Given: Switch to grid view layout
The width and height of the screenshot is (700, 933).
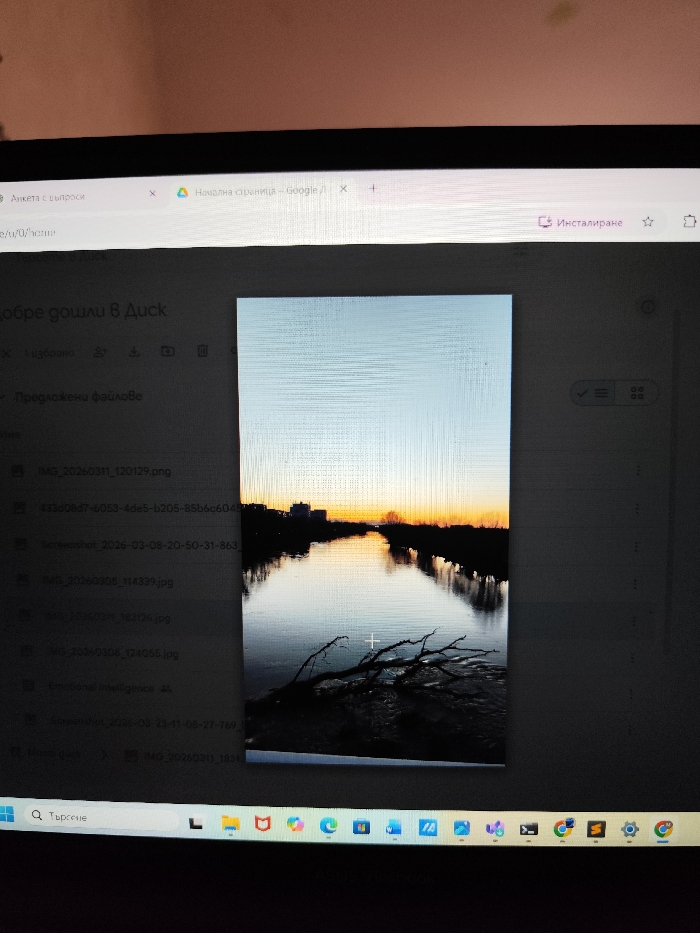Looking at the screenshot, I should pos(636,393).
